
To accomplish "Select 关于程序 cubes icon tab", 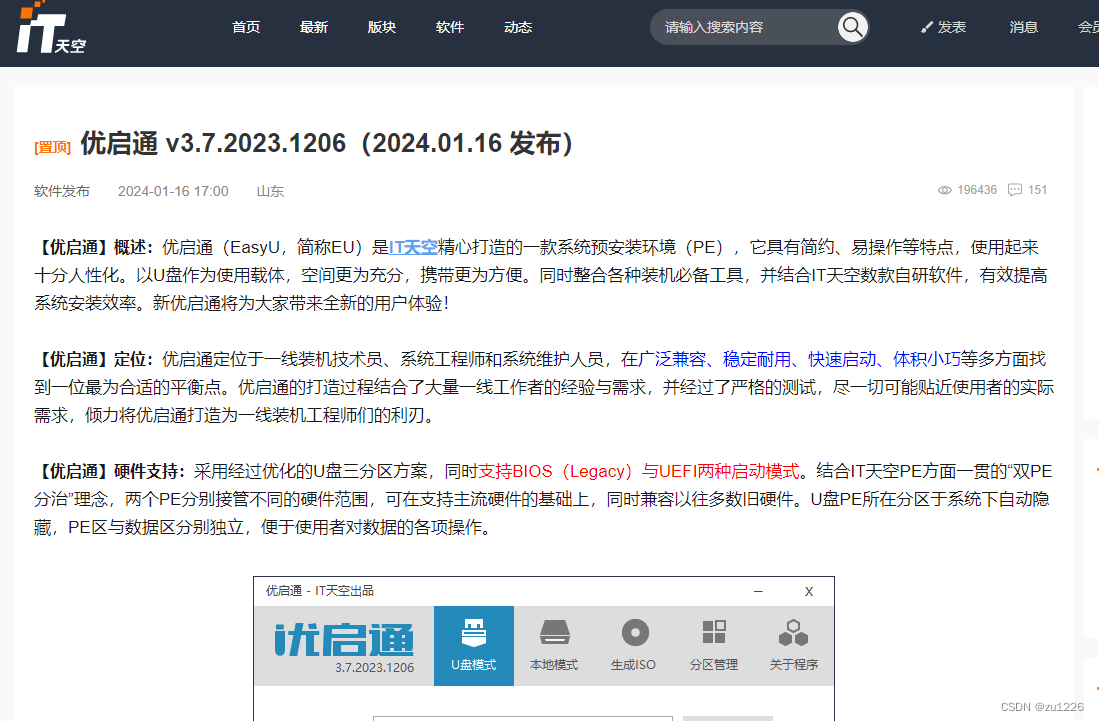I will 793,645.
